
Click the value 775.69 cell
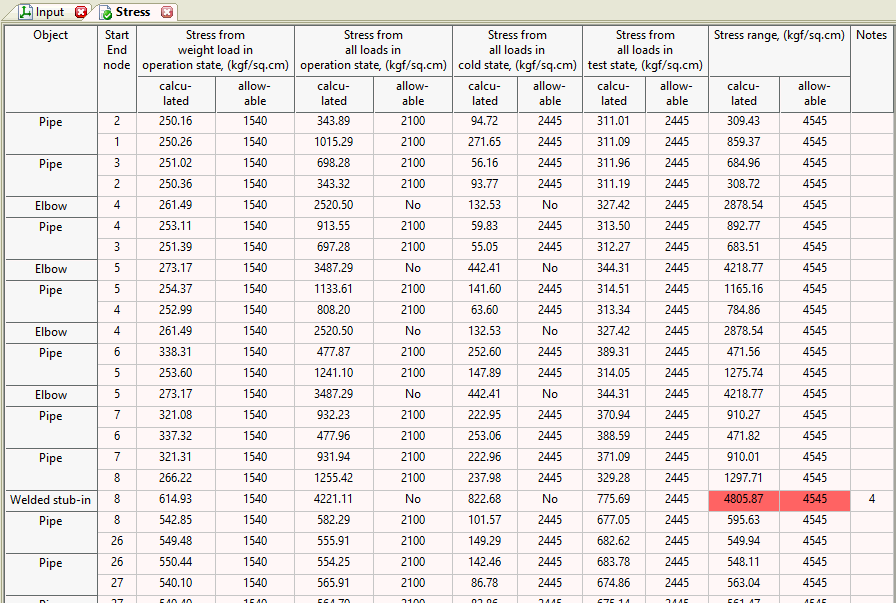pos(614,499)
